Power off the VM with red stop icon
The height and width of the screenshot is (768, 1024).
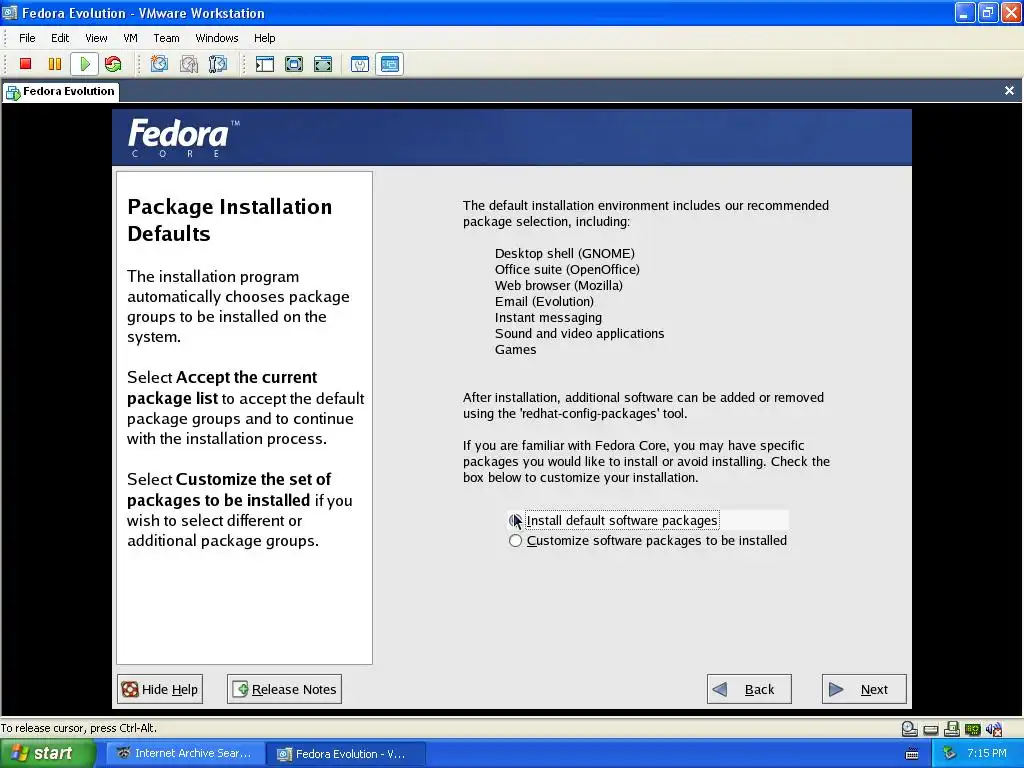(x=25, y=63)
